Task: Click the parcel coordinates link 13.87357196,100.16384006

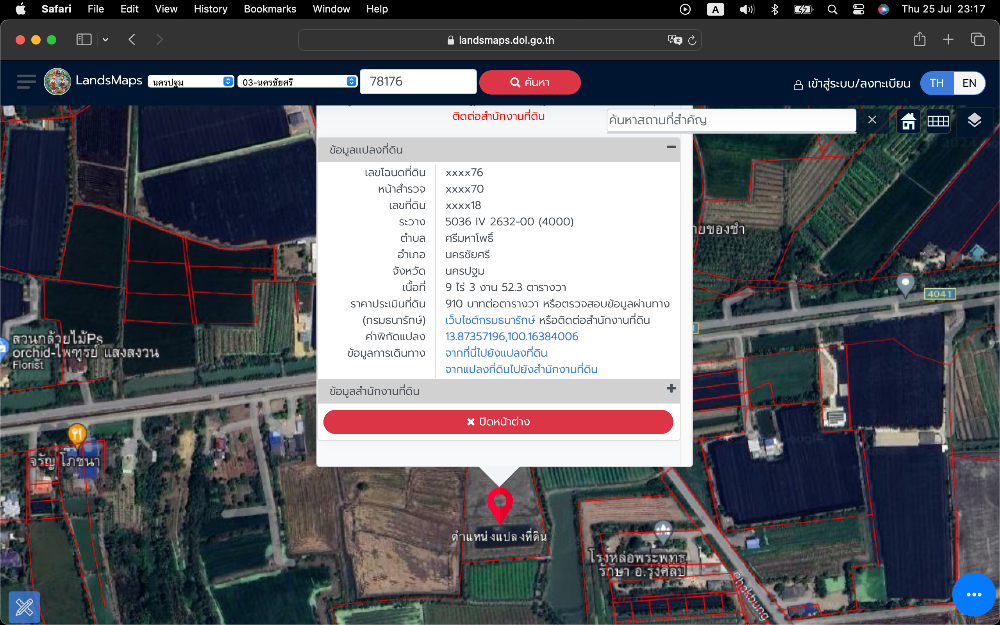Action: (511, 337)
